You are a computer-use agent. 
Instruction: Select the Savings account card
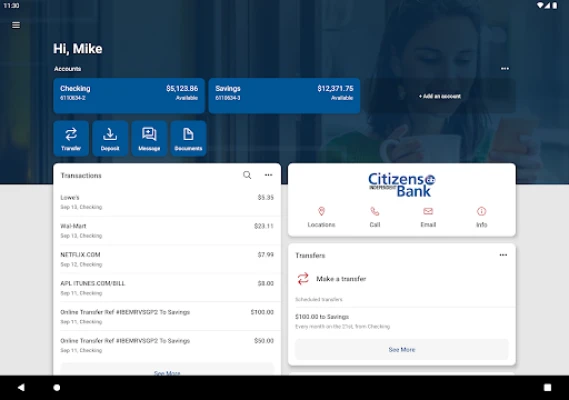click(x=284, y=96)
